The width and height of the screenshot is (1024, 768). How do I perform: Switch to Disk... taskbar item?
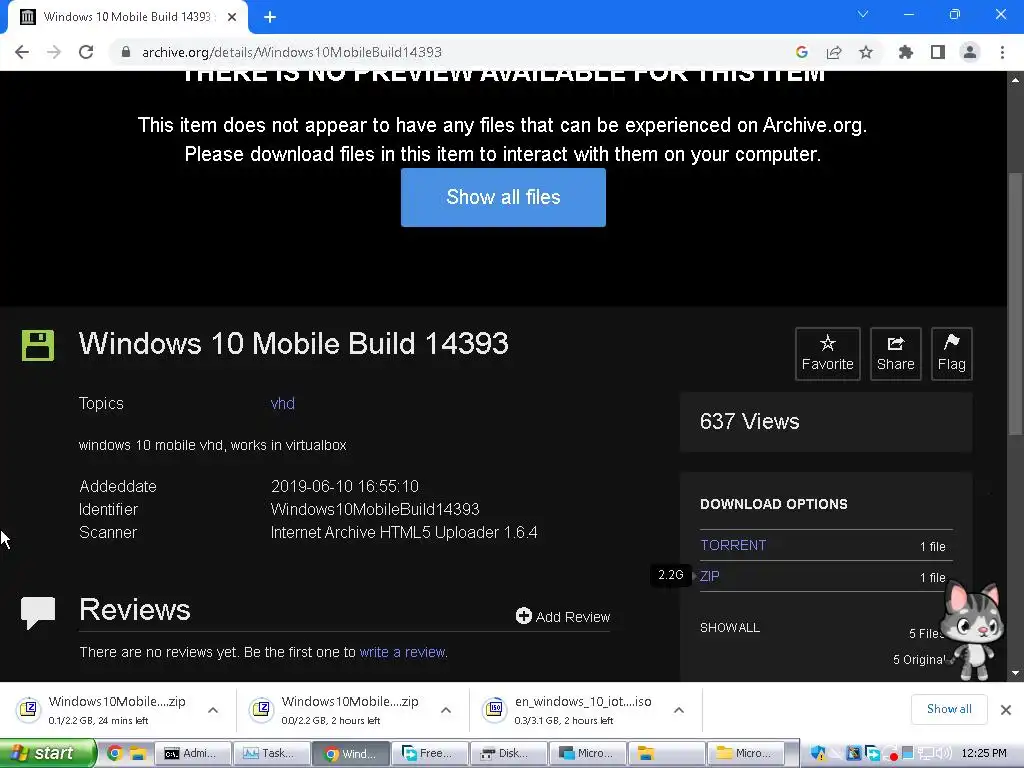(x=508, y=753)
